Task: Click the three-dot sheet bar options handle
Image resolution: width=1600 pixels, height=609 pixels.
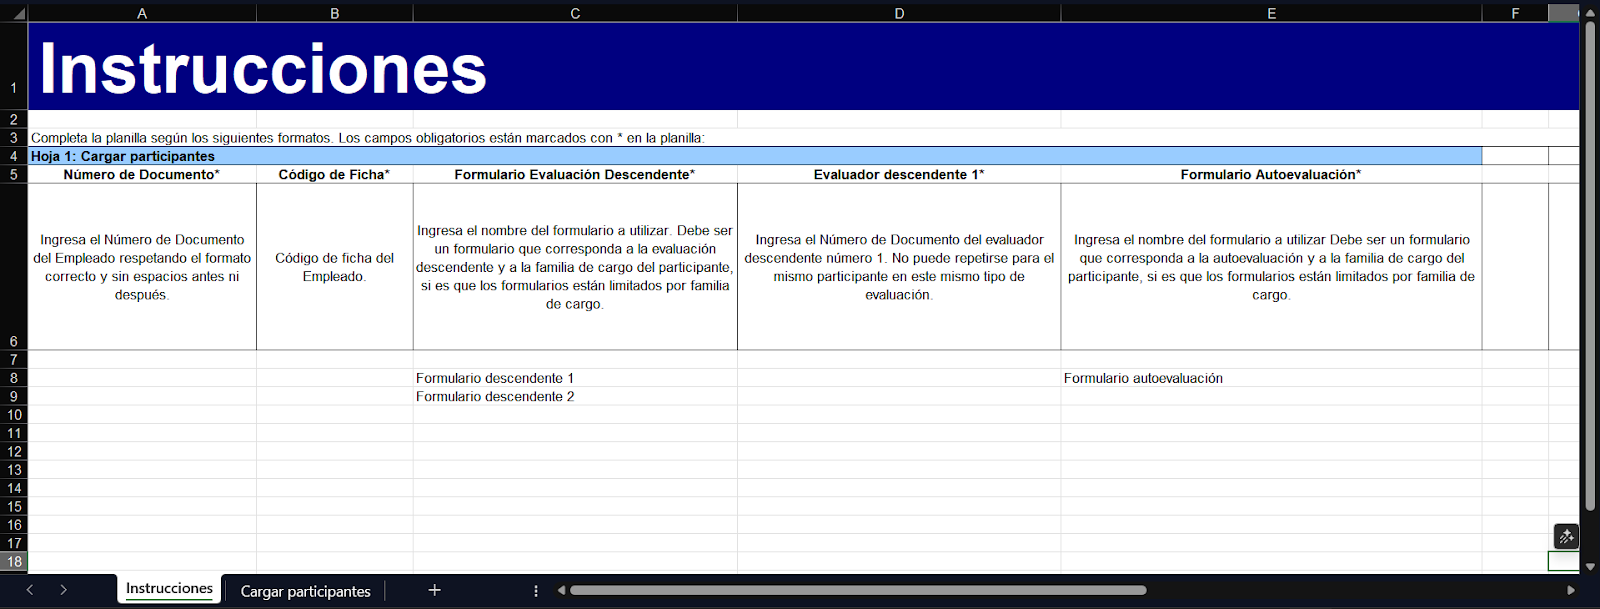Action: 536,591
